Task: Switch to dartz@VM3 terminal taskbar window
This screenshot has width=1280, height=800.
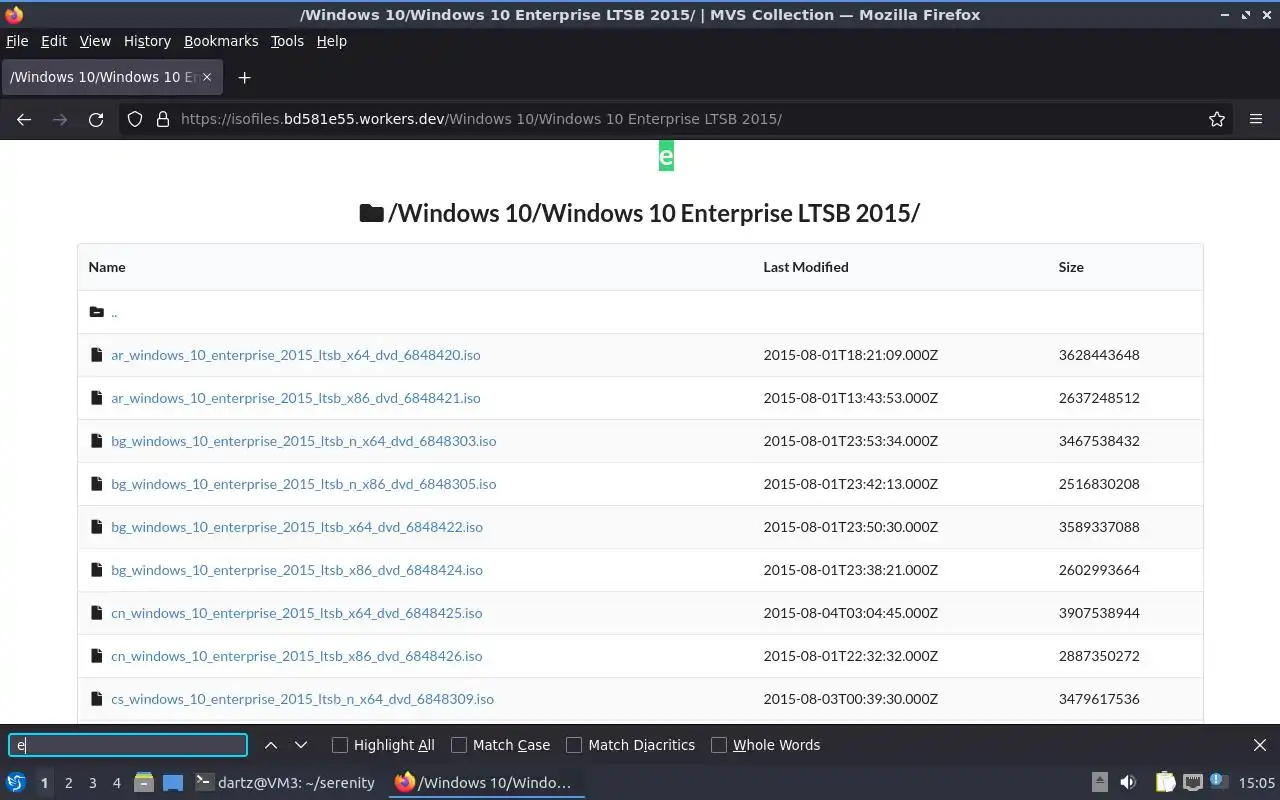Action: point(285,782)
